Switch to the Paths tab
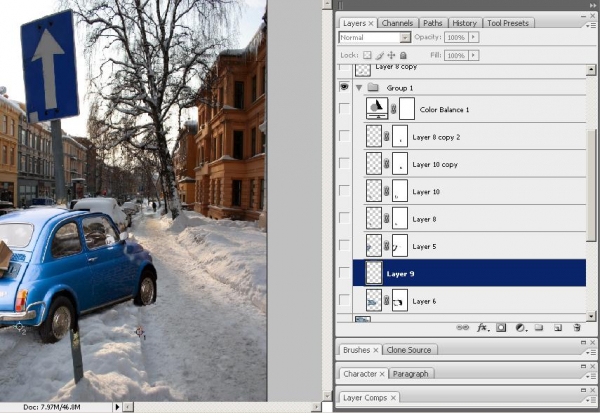 pos(432,23)
